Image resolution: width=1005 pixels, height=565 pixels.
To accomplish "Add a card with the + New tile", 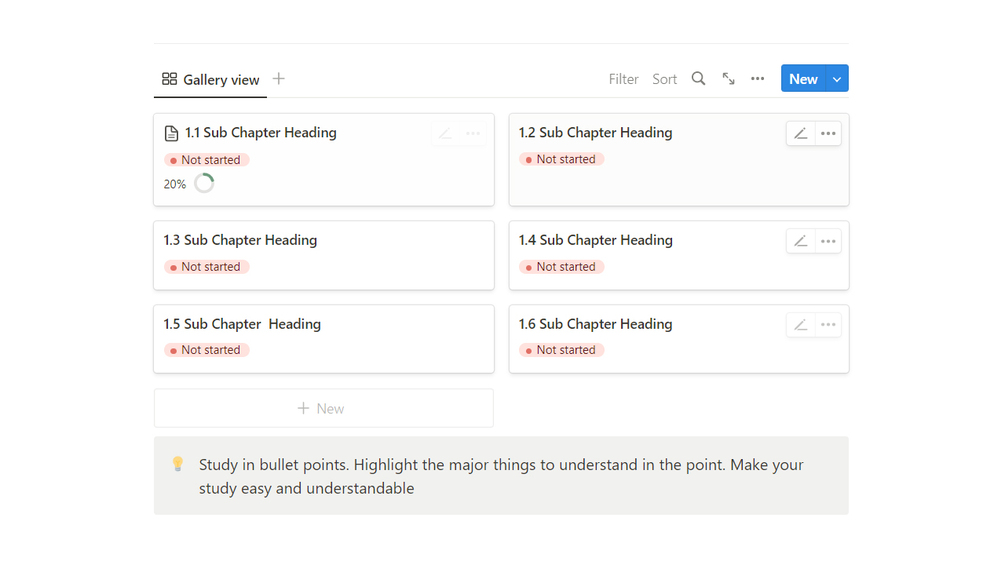I will (x=323, y=408).
